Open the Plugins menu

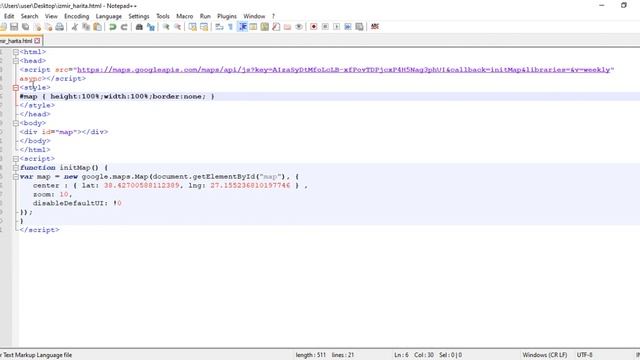coord(227,16)
